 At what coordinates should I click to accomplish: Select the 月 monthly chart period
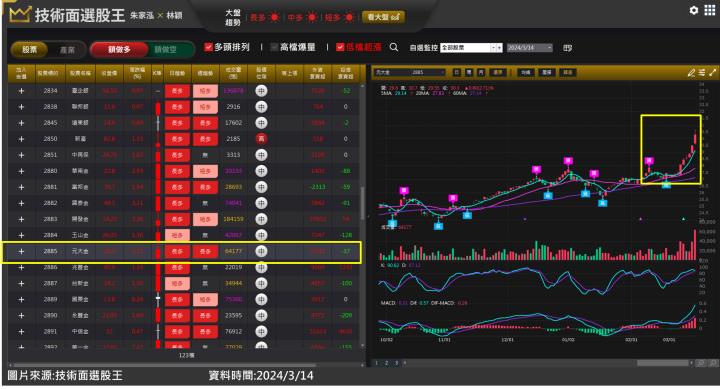[481, 72]
